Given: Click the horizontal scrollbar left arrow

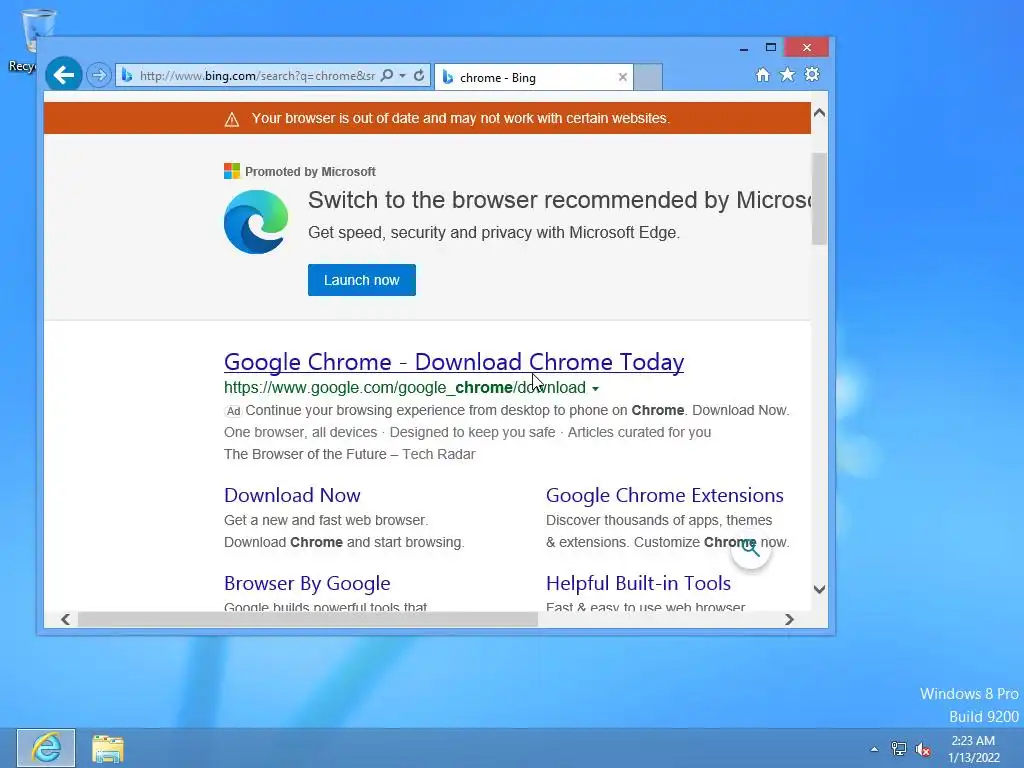Looking at the screenshot, I should coord(65,619).
